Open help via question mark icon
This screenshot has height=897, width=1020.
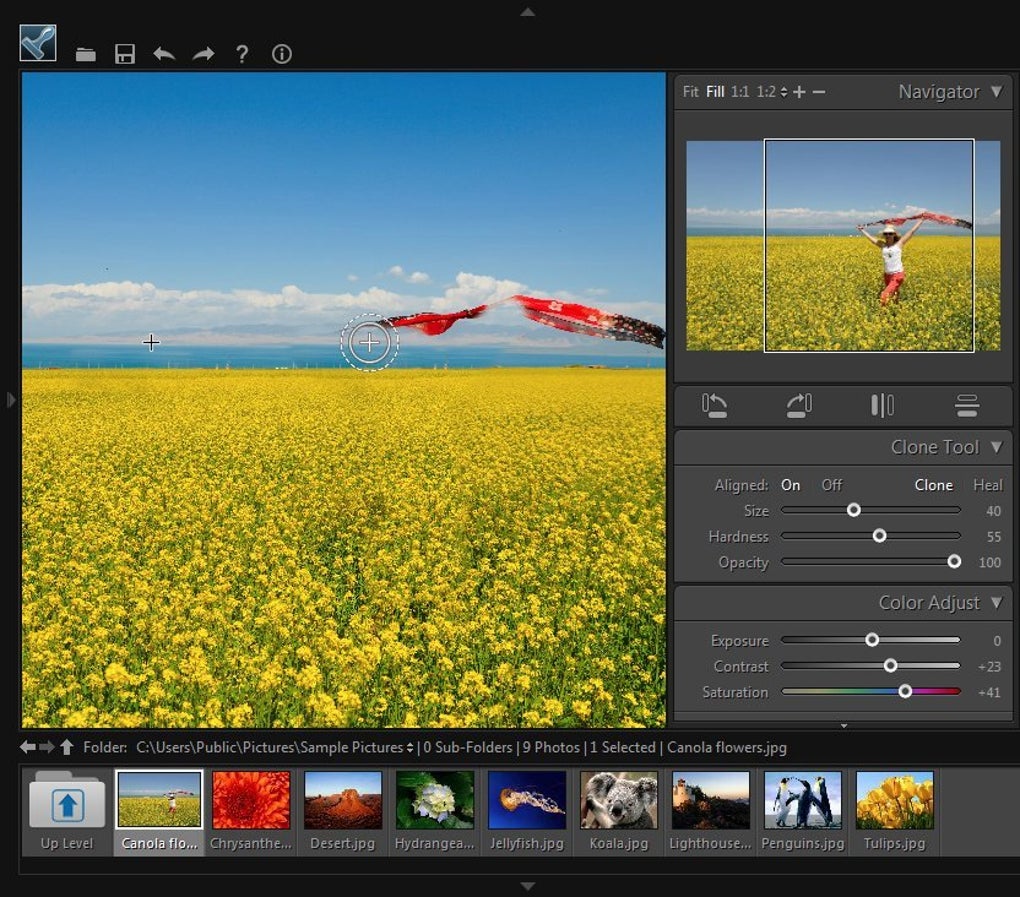[242, 54]
